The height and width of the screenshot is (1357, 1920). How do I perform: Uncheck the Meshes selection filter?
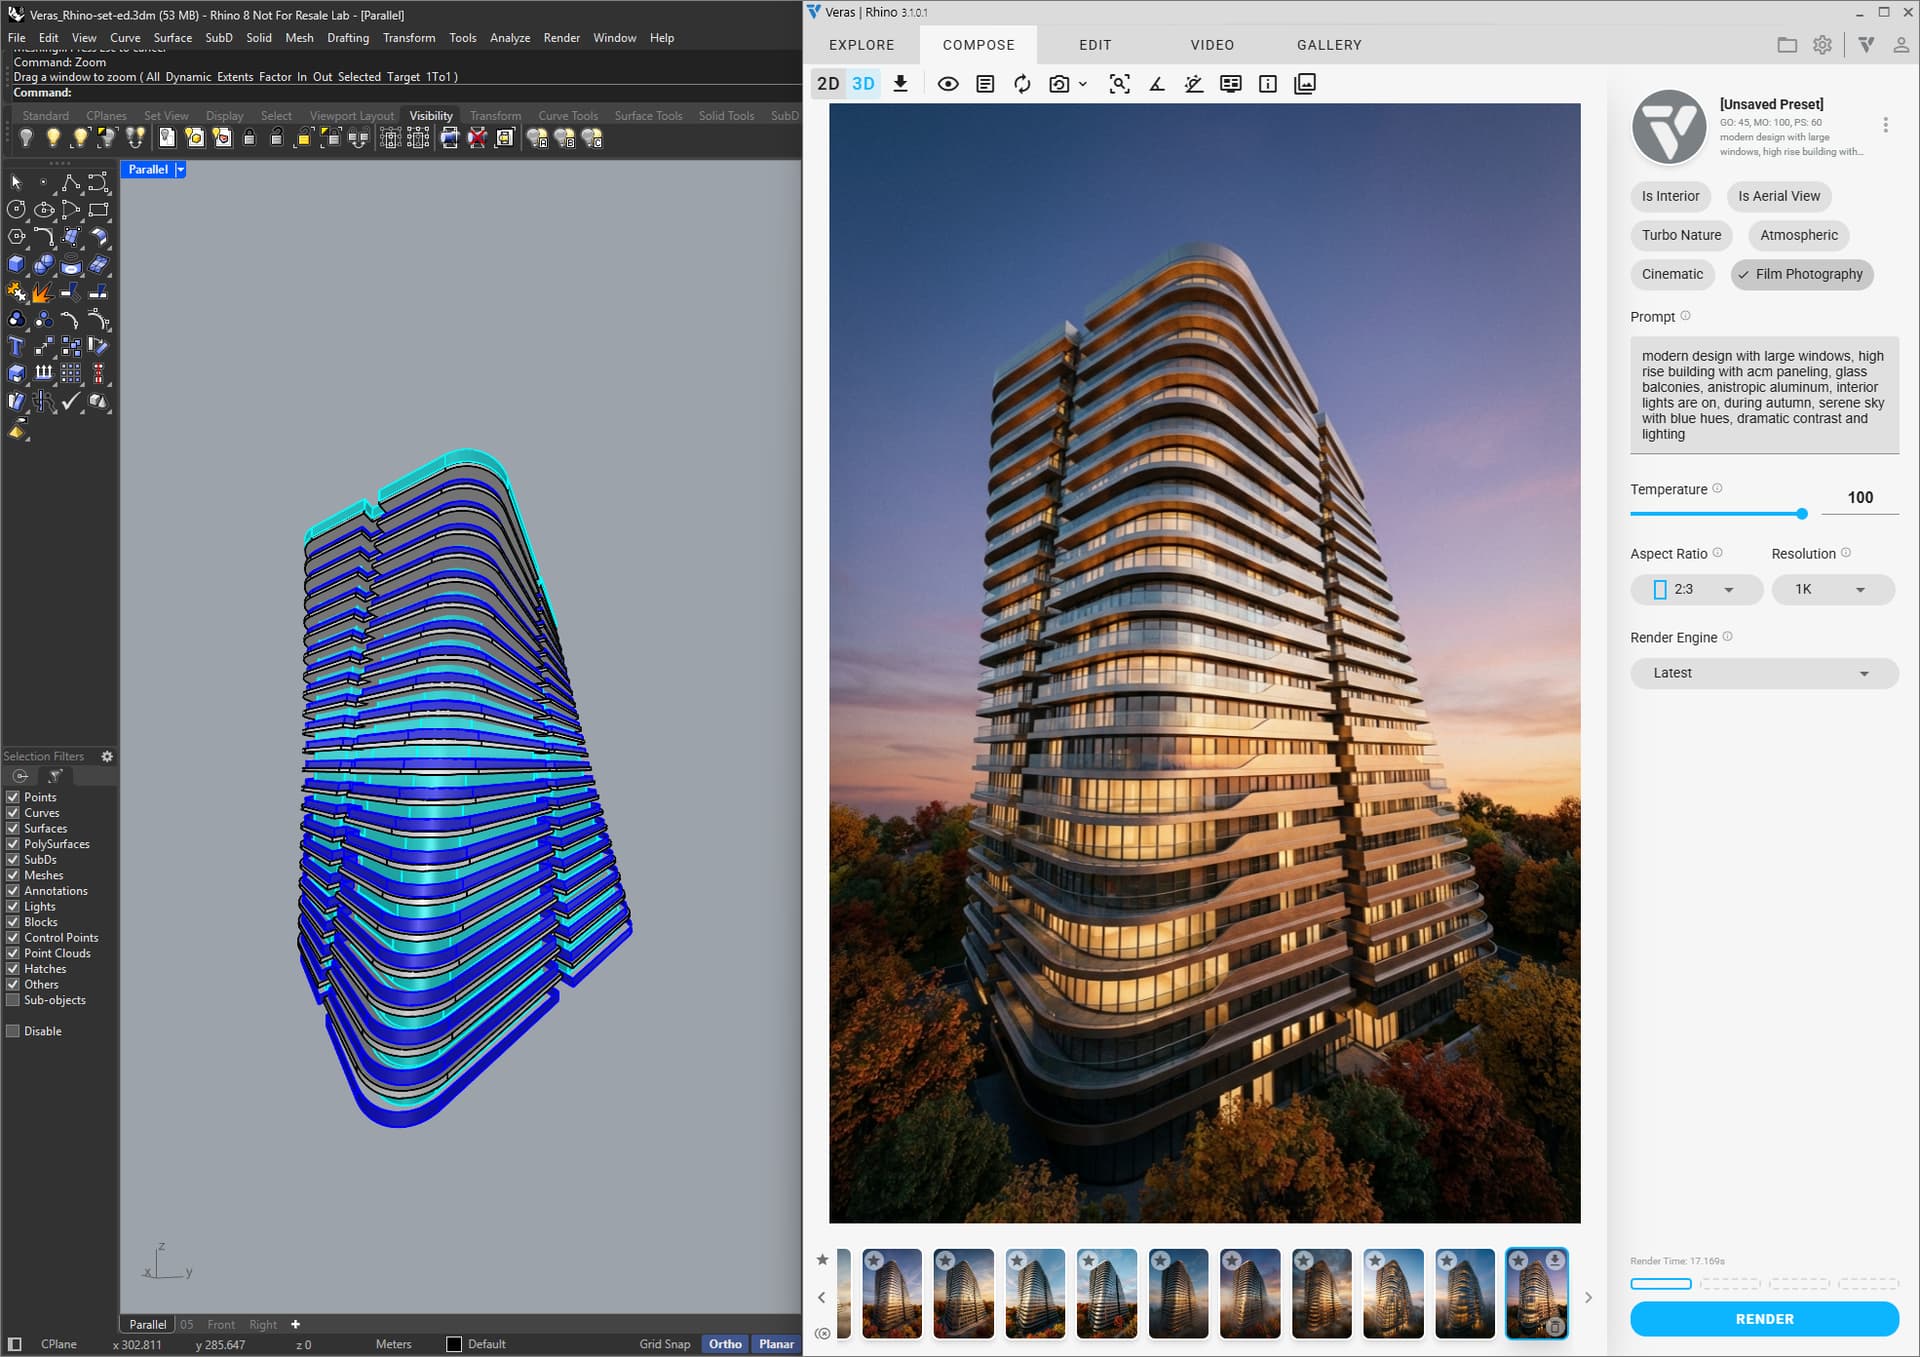(13, 875)
